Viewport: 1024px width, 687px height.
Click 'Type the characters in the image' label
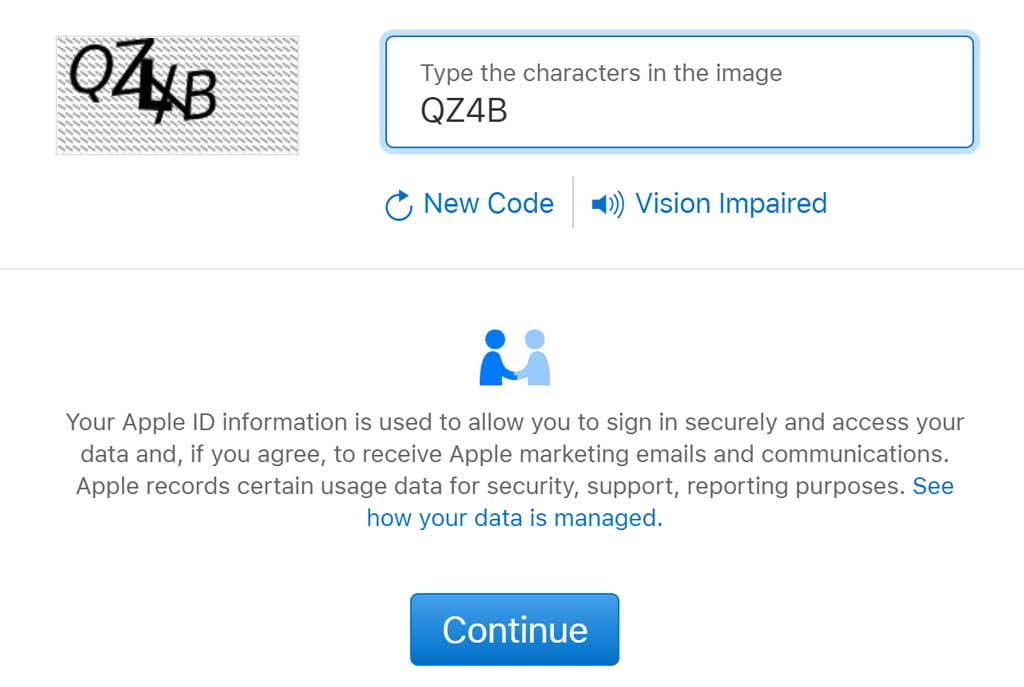pyautogui.click(x=601, y=73)
